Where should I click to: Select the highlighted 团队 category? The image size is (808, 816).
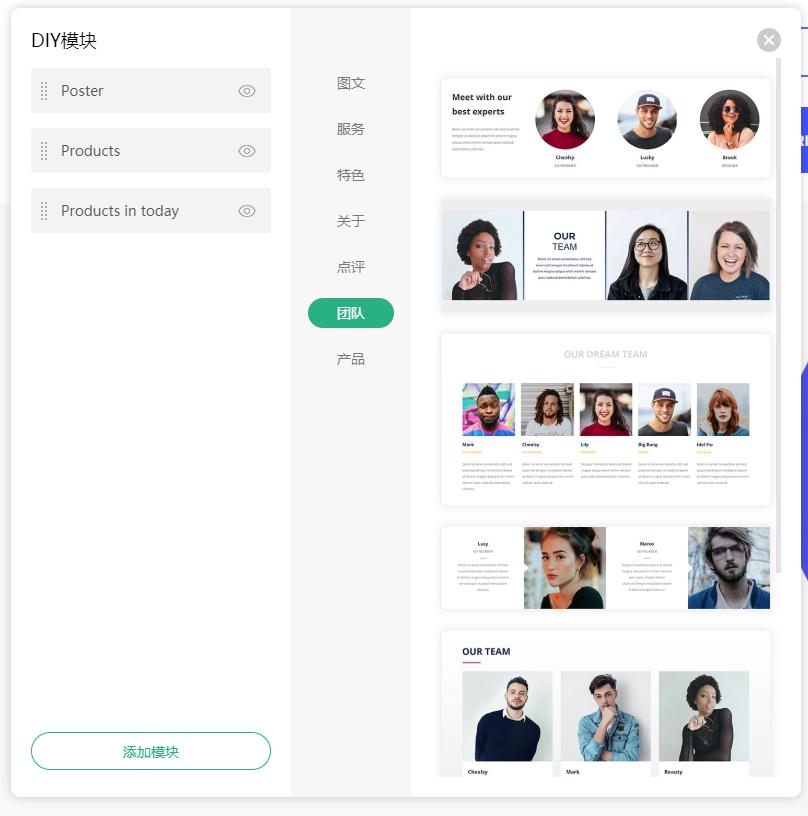351,313
